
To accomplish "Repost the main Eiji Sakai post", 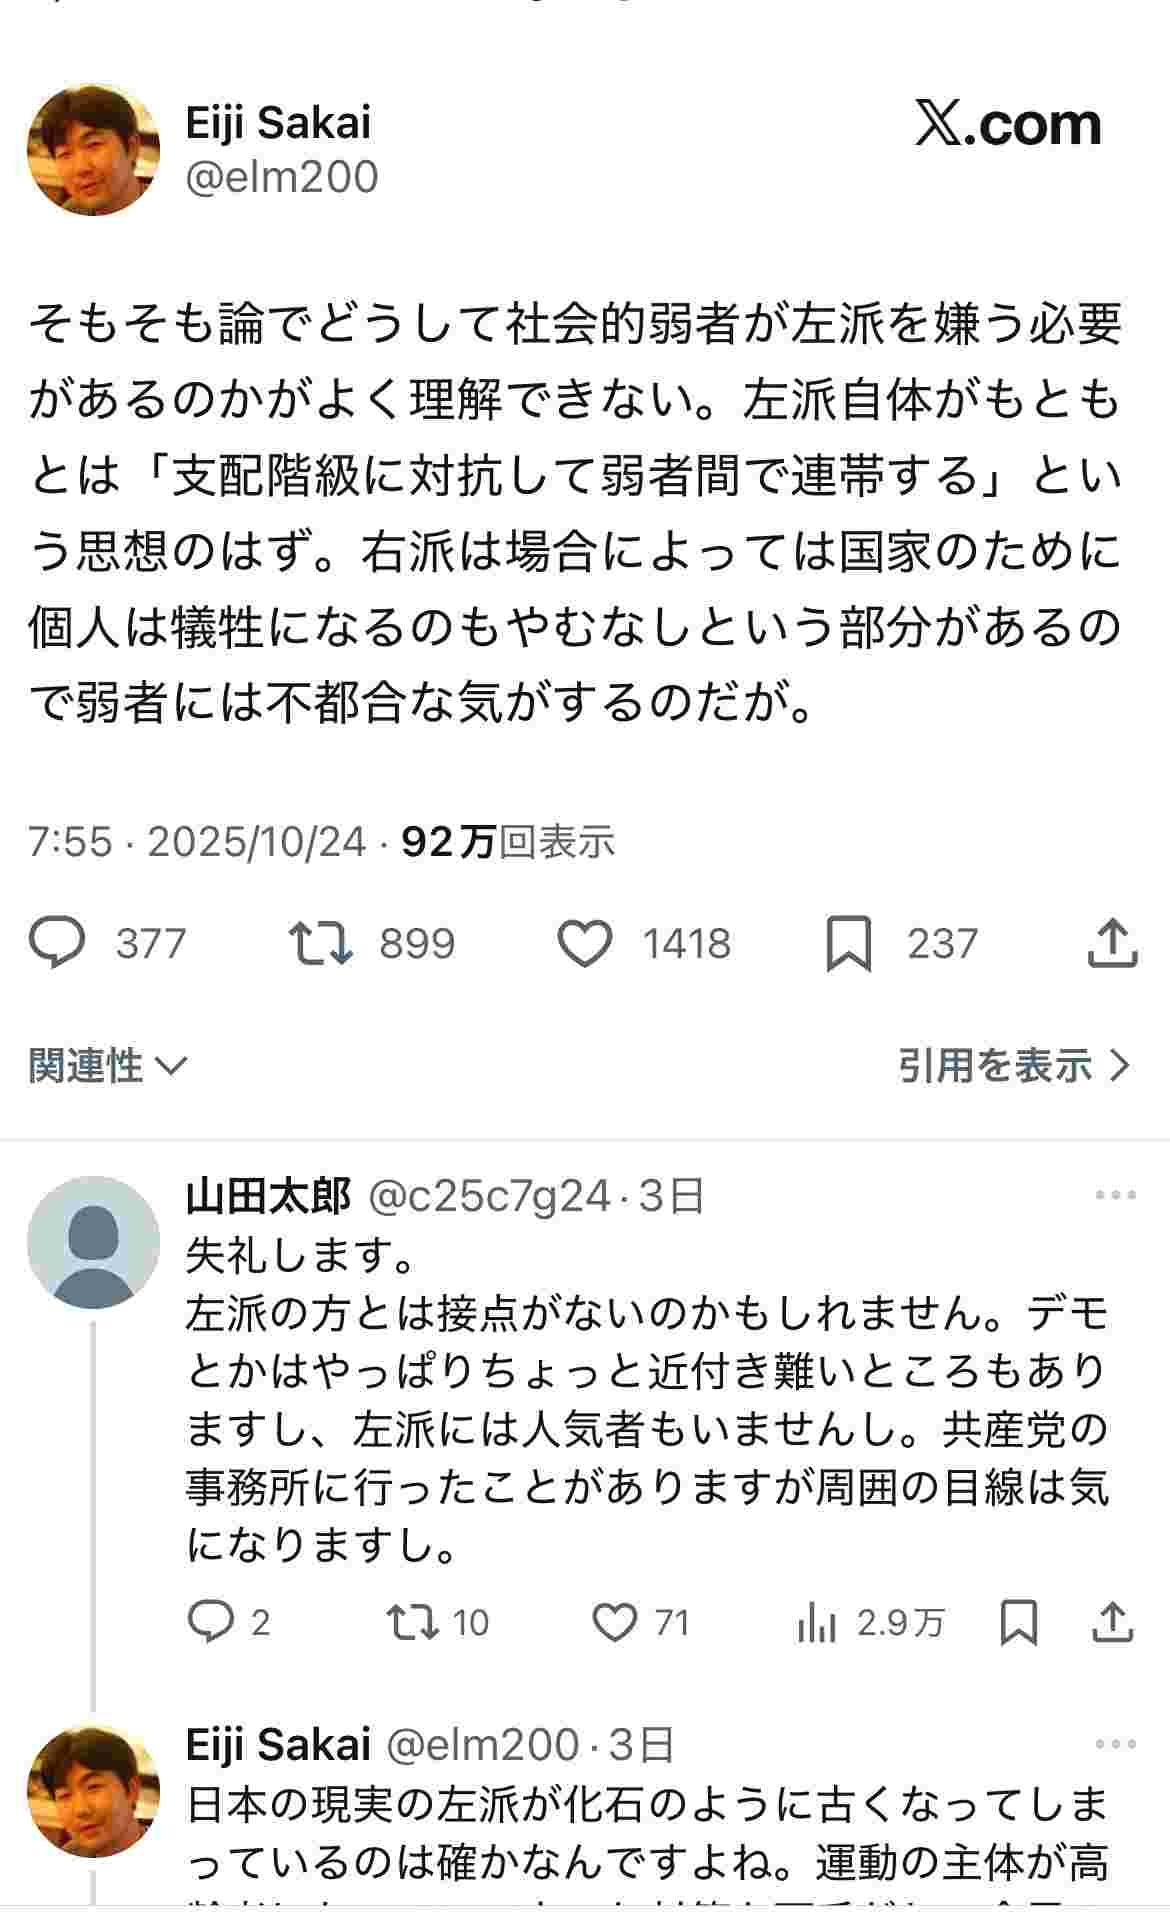I will tap(320, 943).
